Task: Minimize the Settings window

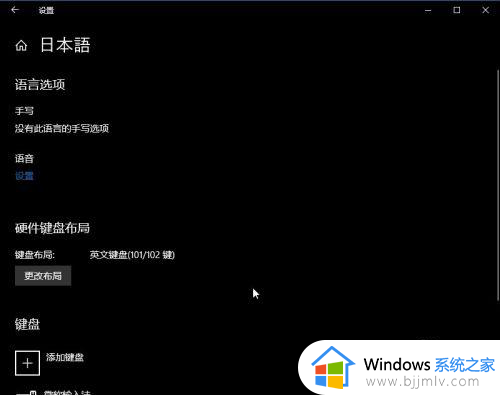Action: coord(428,10)
